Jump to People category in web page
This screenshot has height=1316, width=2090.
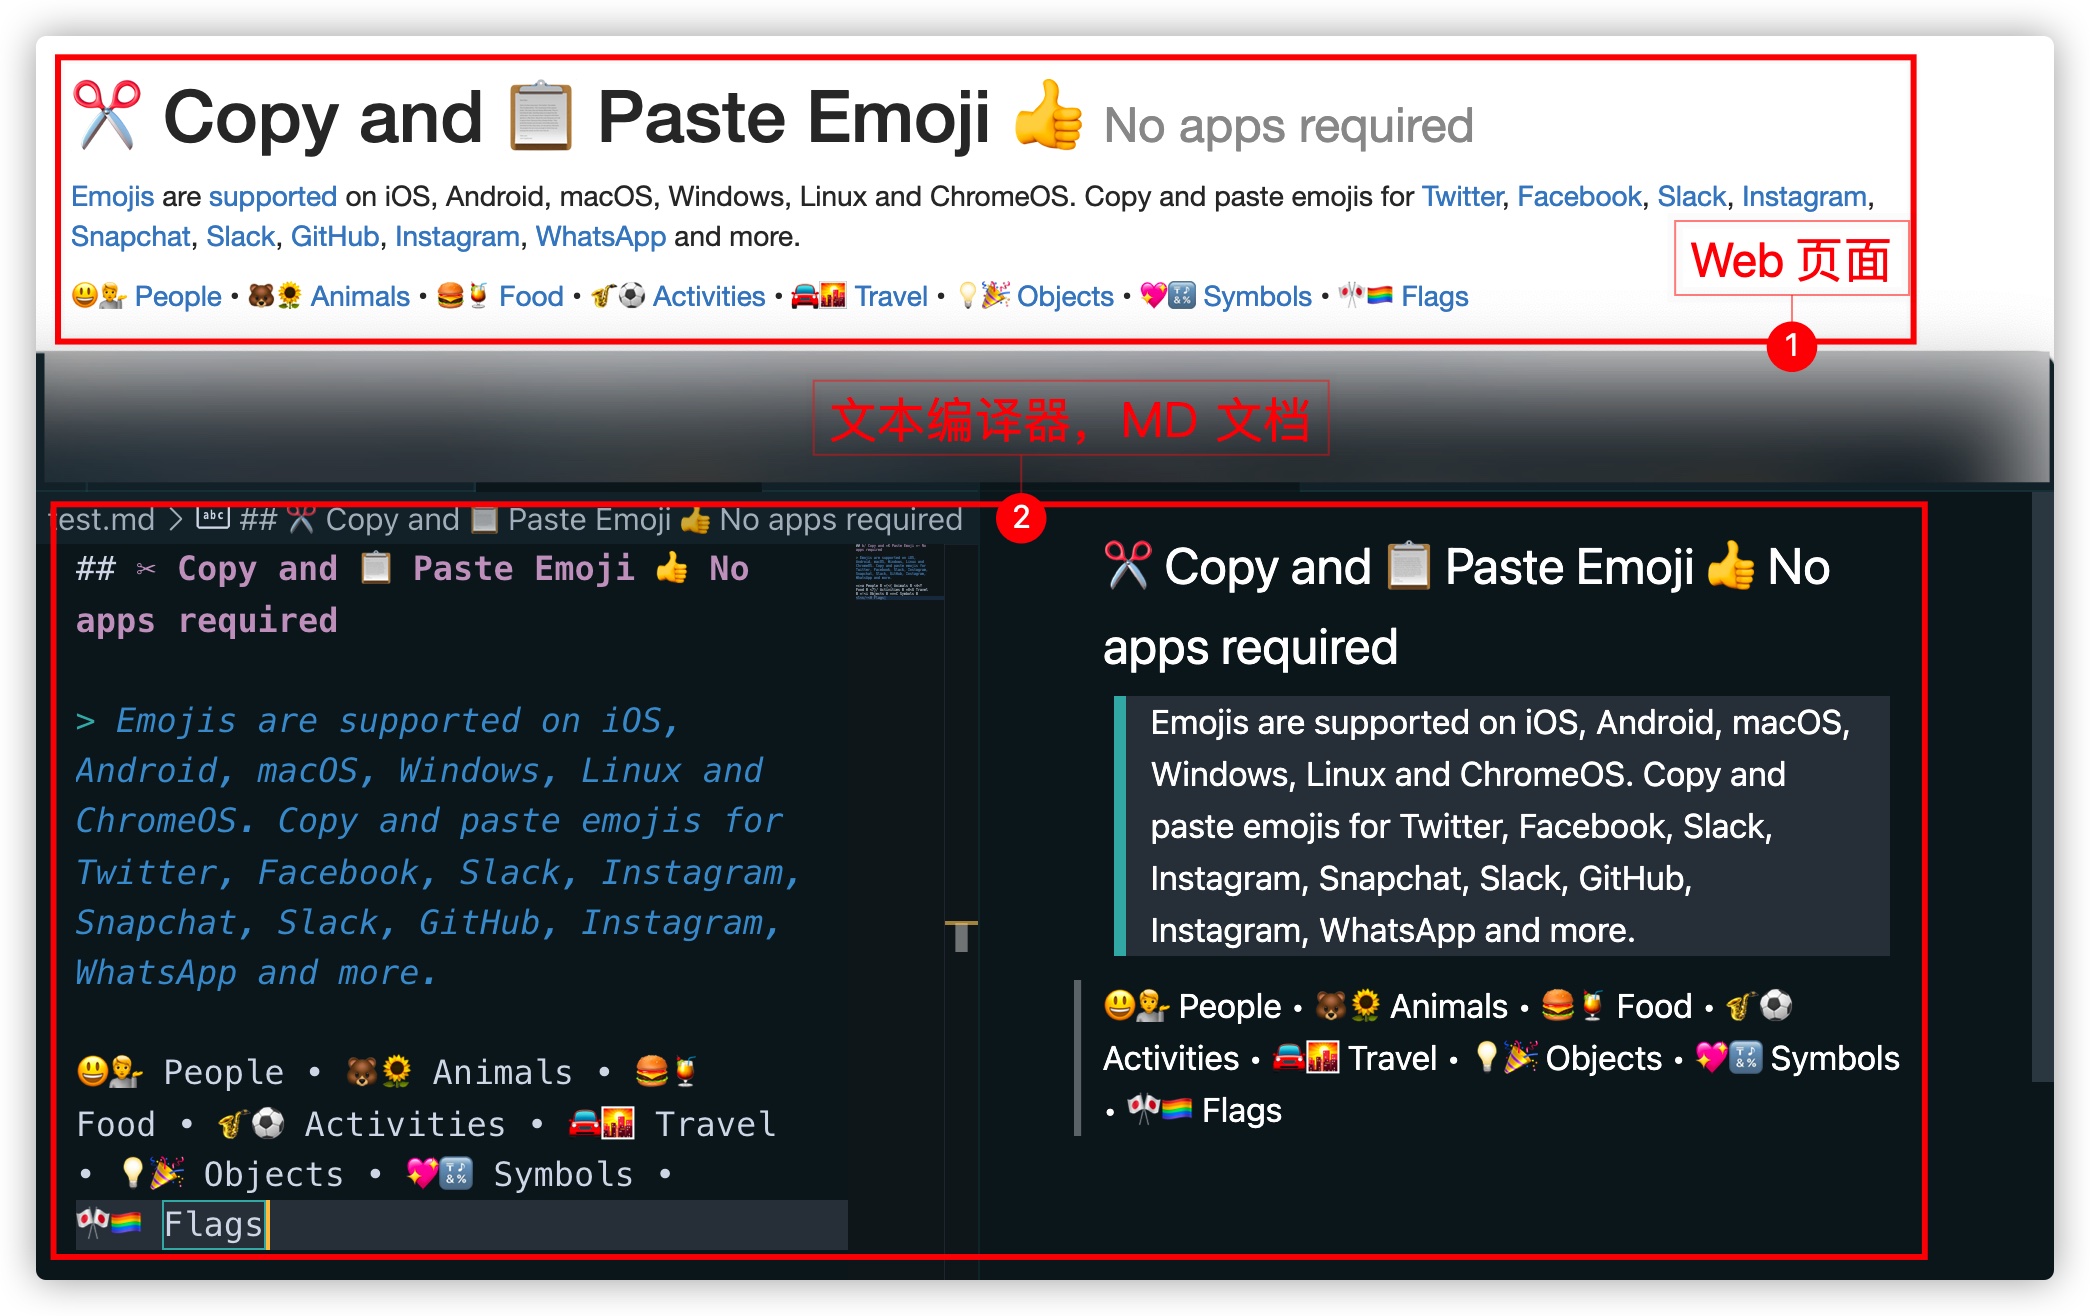pos(178,296)
